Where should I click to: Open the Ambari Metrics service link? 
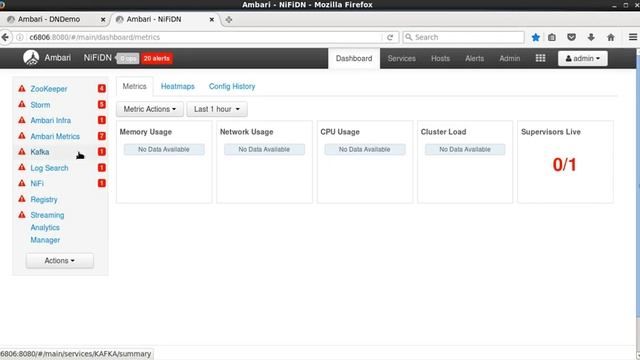pyautogui.click(x=55, y=136)
